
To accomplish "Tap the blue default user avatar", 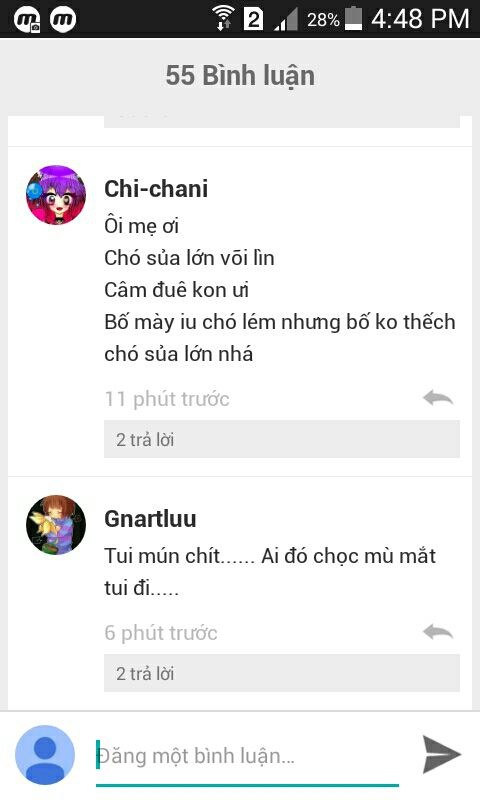I will 45,755.
